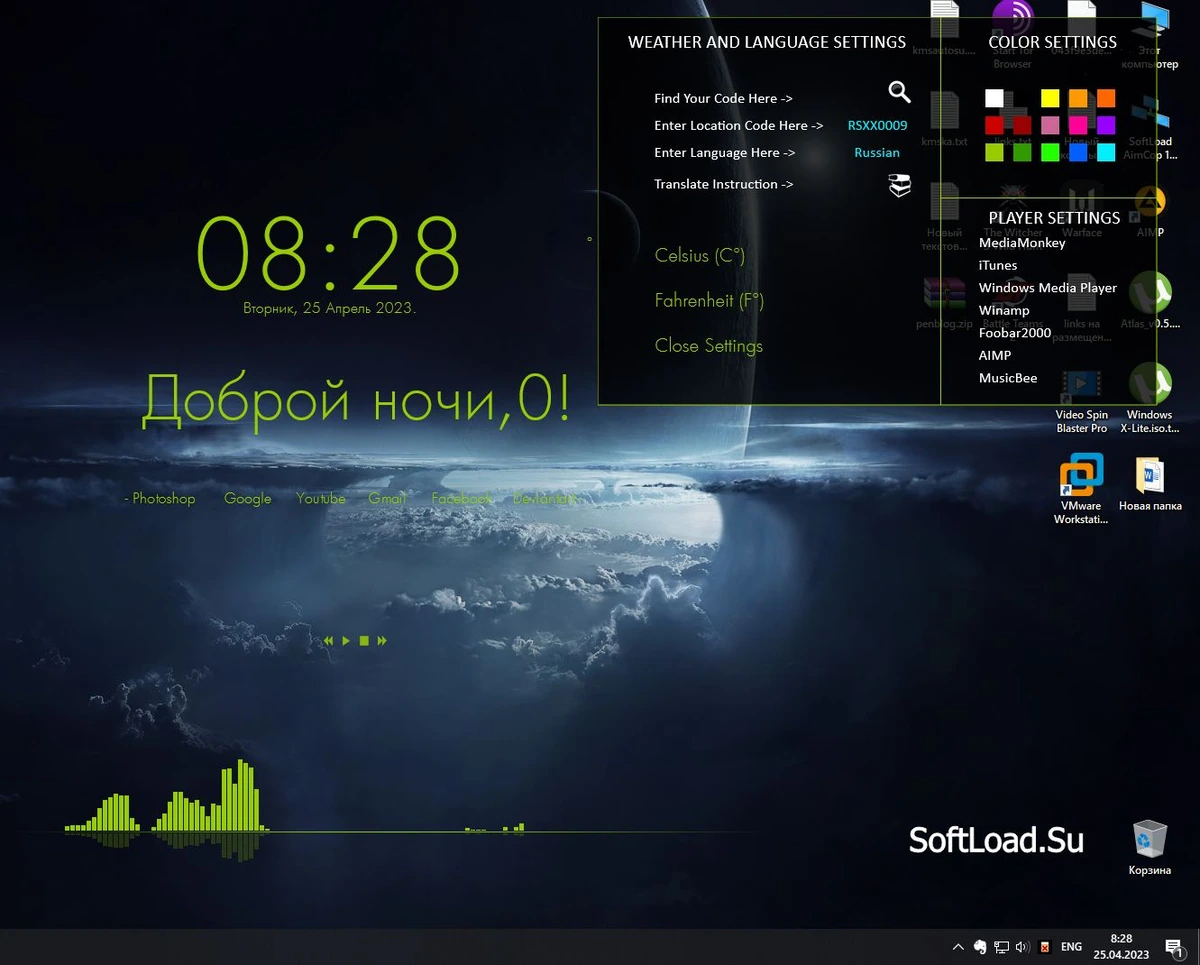Pick the purple color swatch
This screenshot has height=965, width=1200.
point(1106,125)
